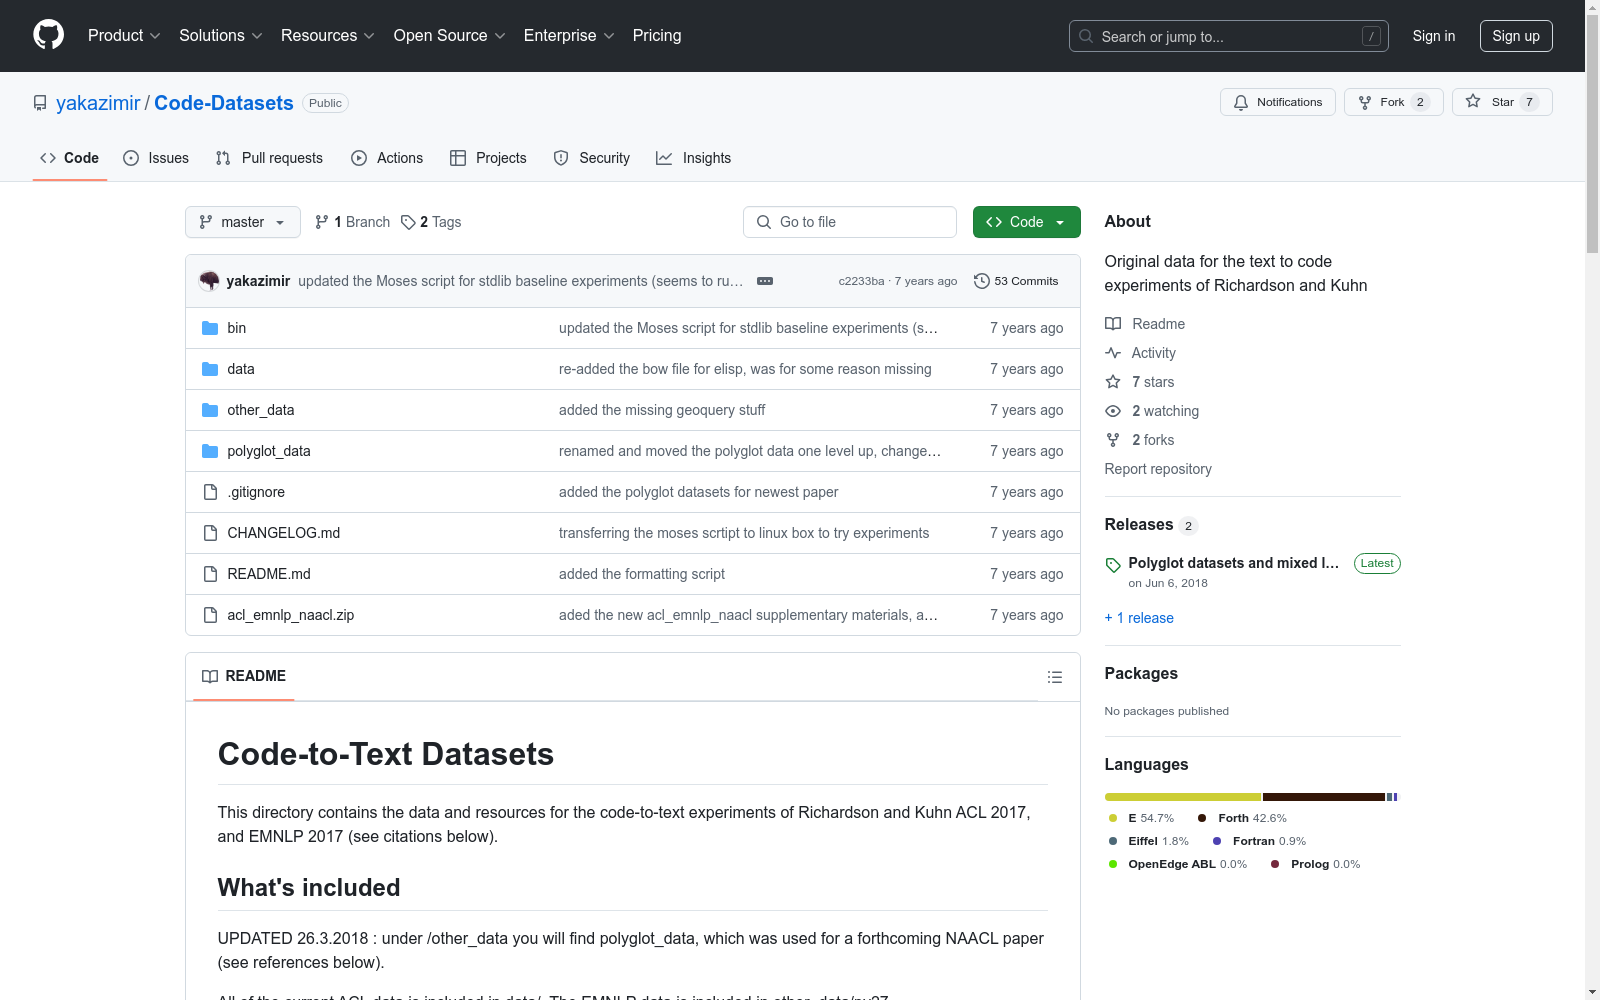
Task: Click the CHANGELOG.md file icon
Action: (210, 533)
